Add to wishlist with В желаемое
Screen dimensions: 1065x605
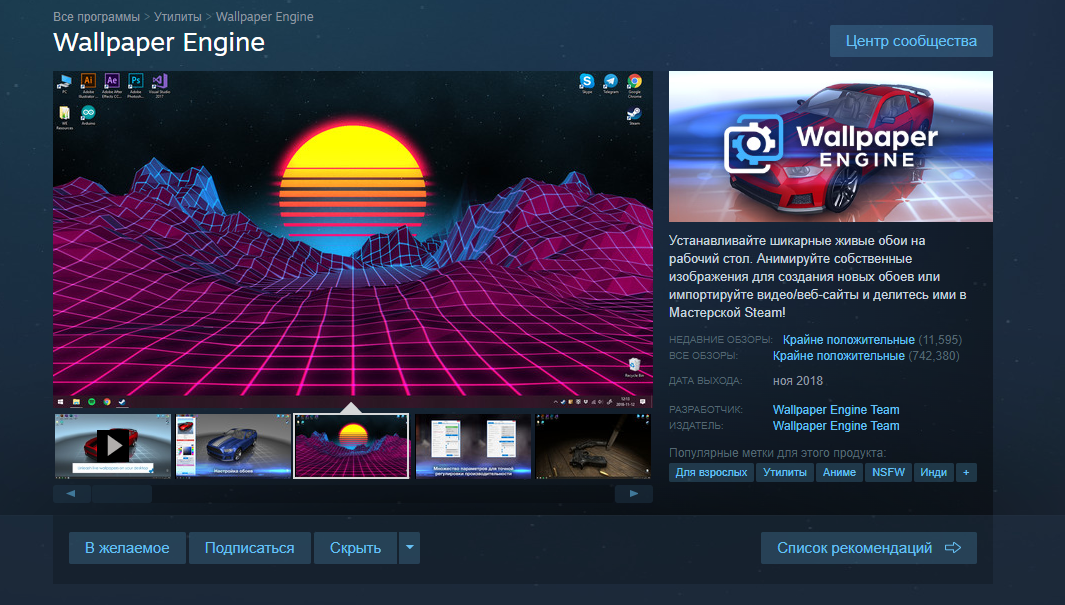pos(127,548)
